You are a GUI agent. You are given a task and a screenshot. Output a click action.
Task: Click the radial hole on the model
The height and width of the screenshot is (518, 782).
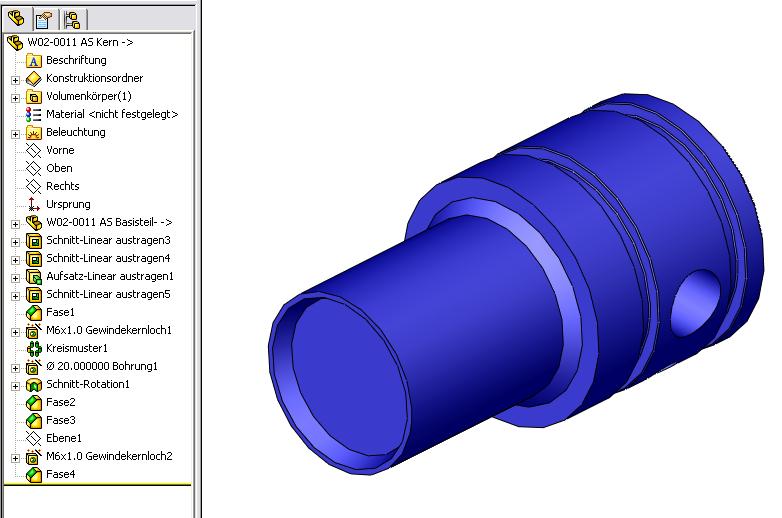pyautogui.click(x=696, y=303)
